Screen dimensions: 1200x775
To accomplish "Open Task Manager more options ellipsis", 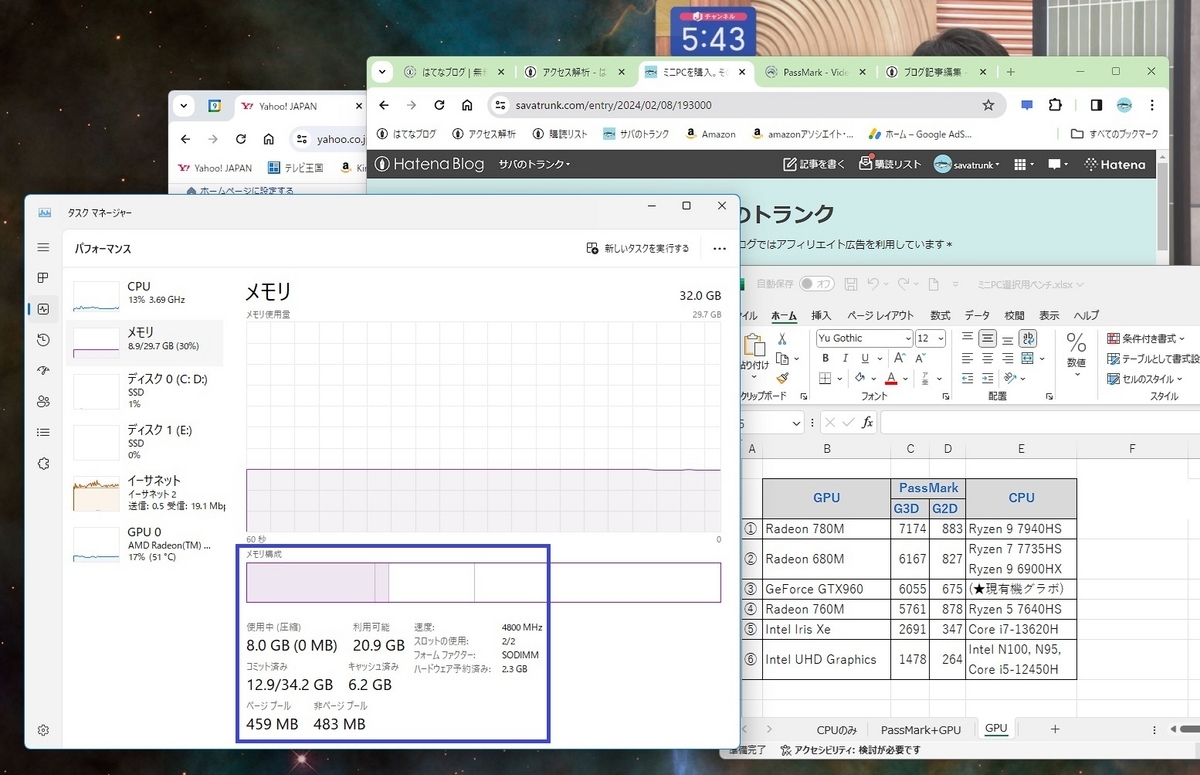I will (720, 248).
